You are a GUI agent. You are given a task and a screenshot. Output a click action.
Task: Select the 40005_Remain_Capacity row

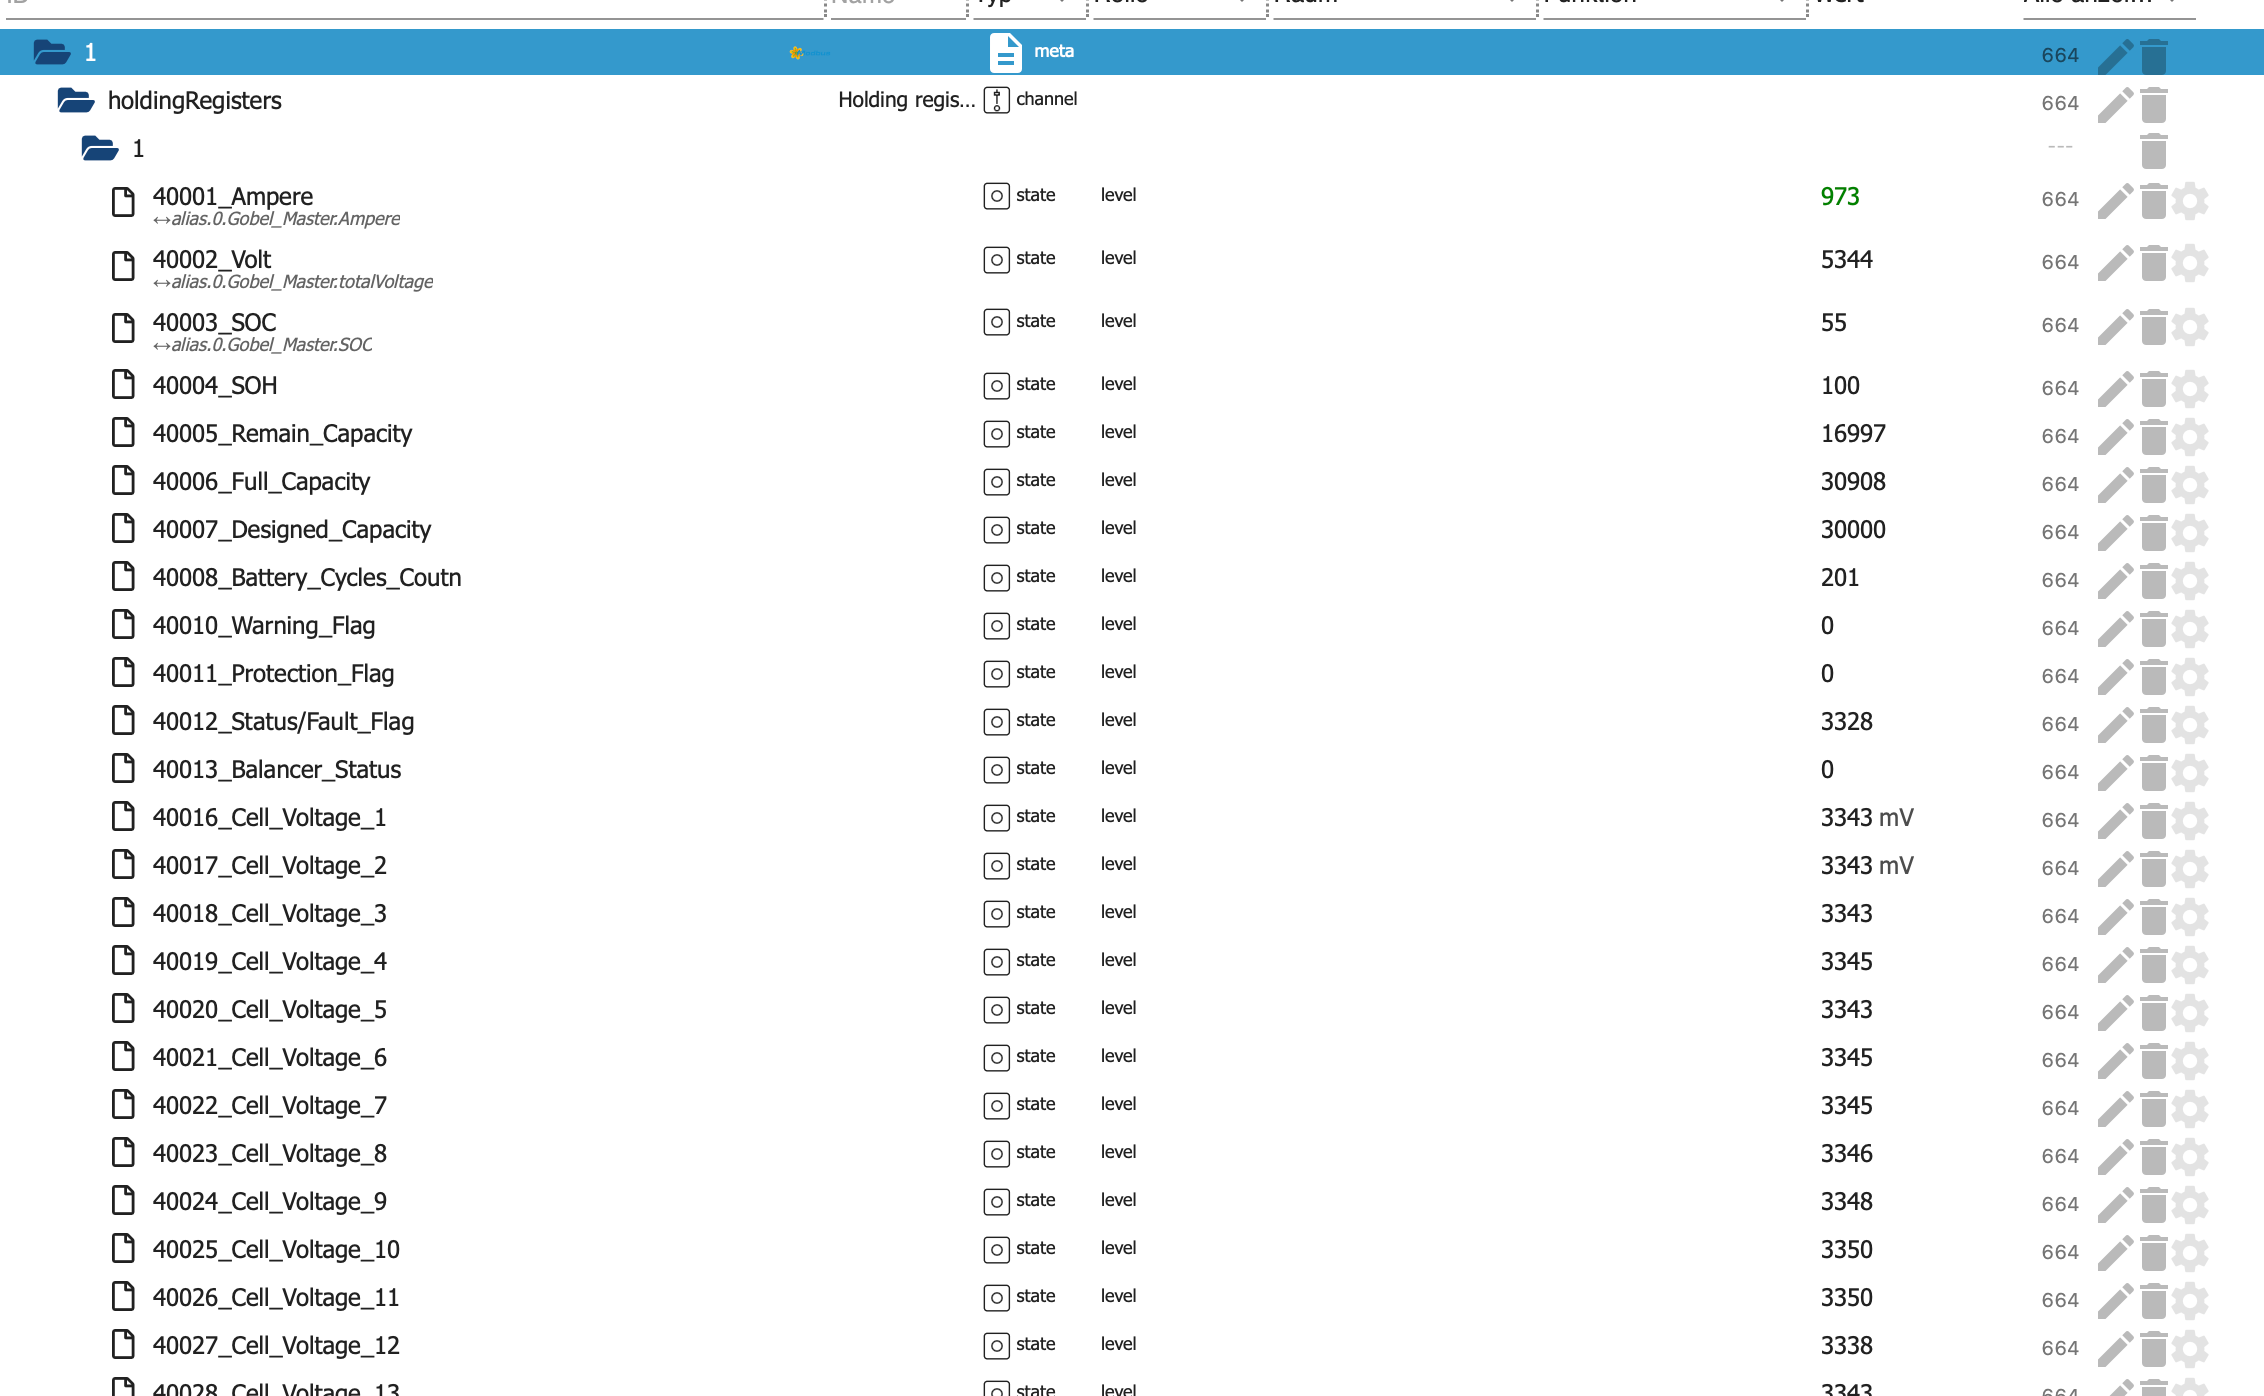point(281,434)
